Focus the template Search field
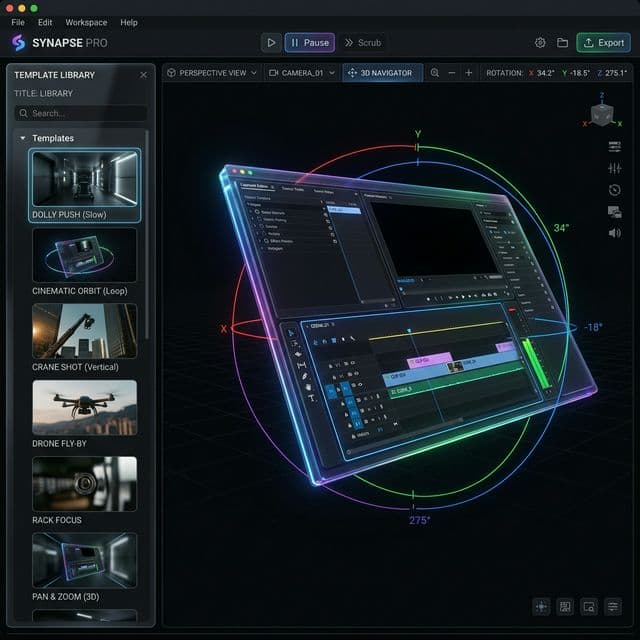This screenshot has width=640, height=640. coord(81,113)
